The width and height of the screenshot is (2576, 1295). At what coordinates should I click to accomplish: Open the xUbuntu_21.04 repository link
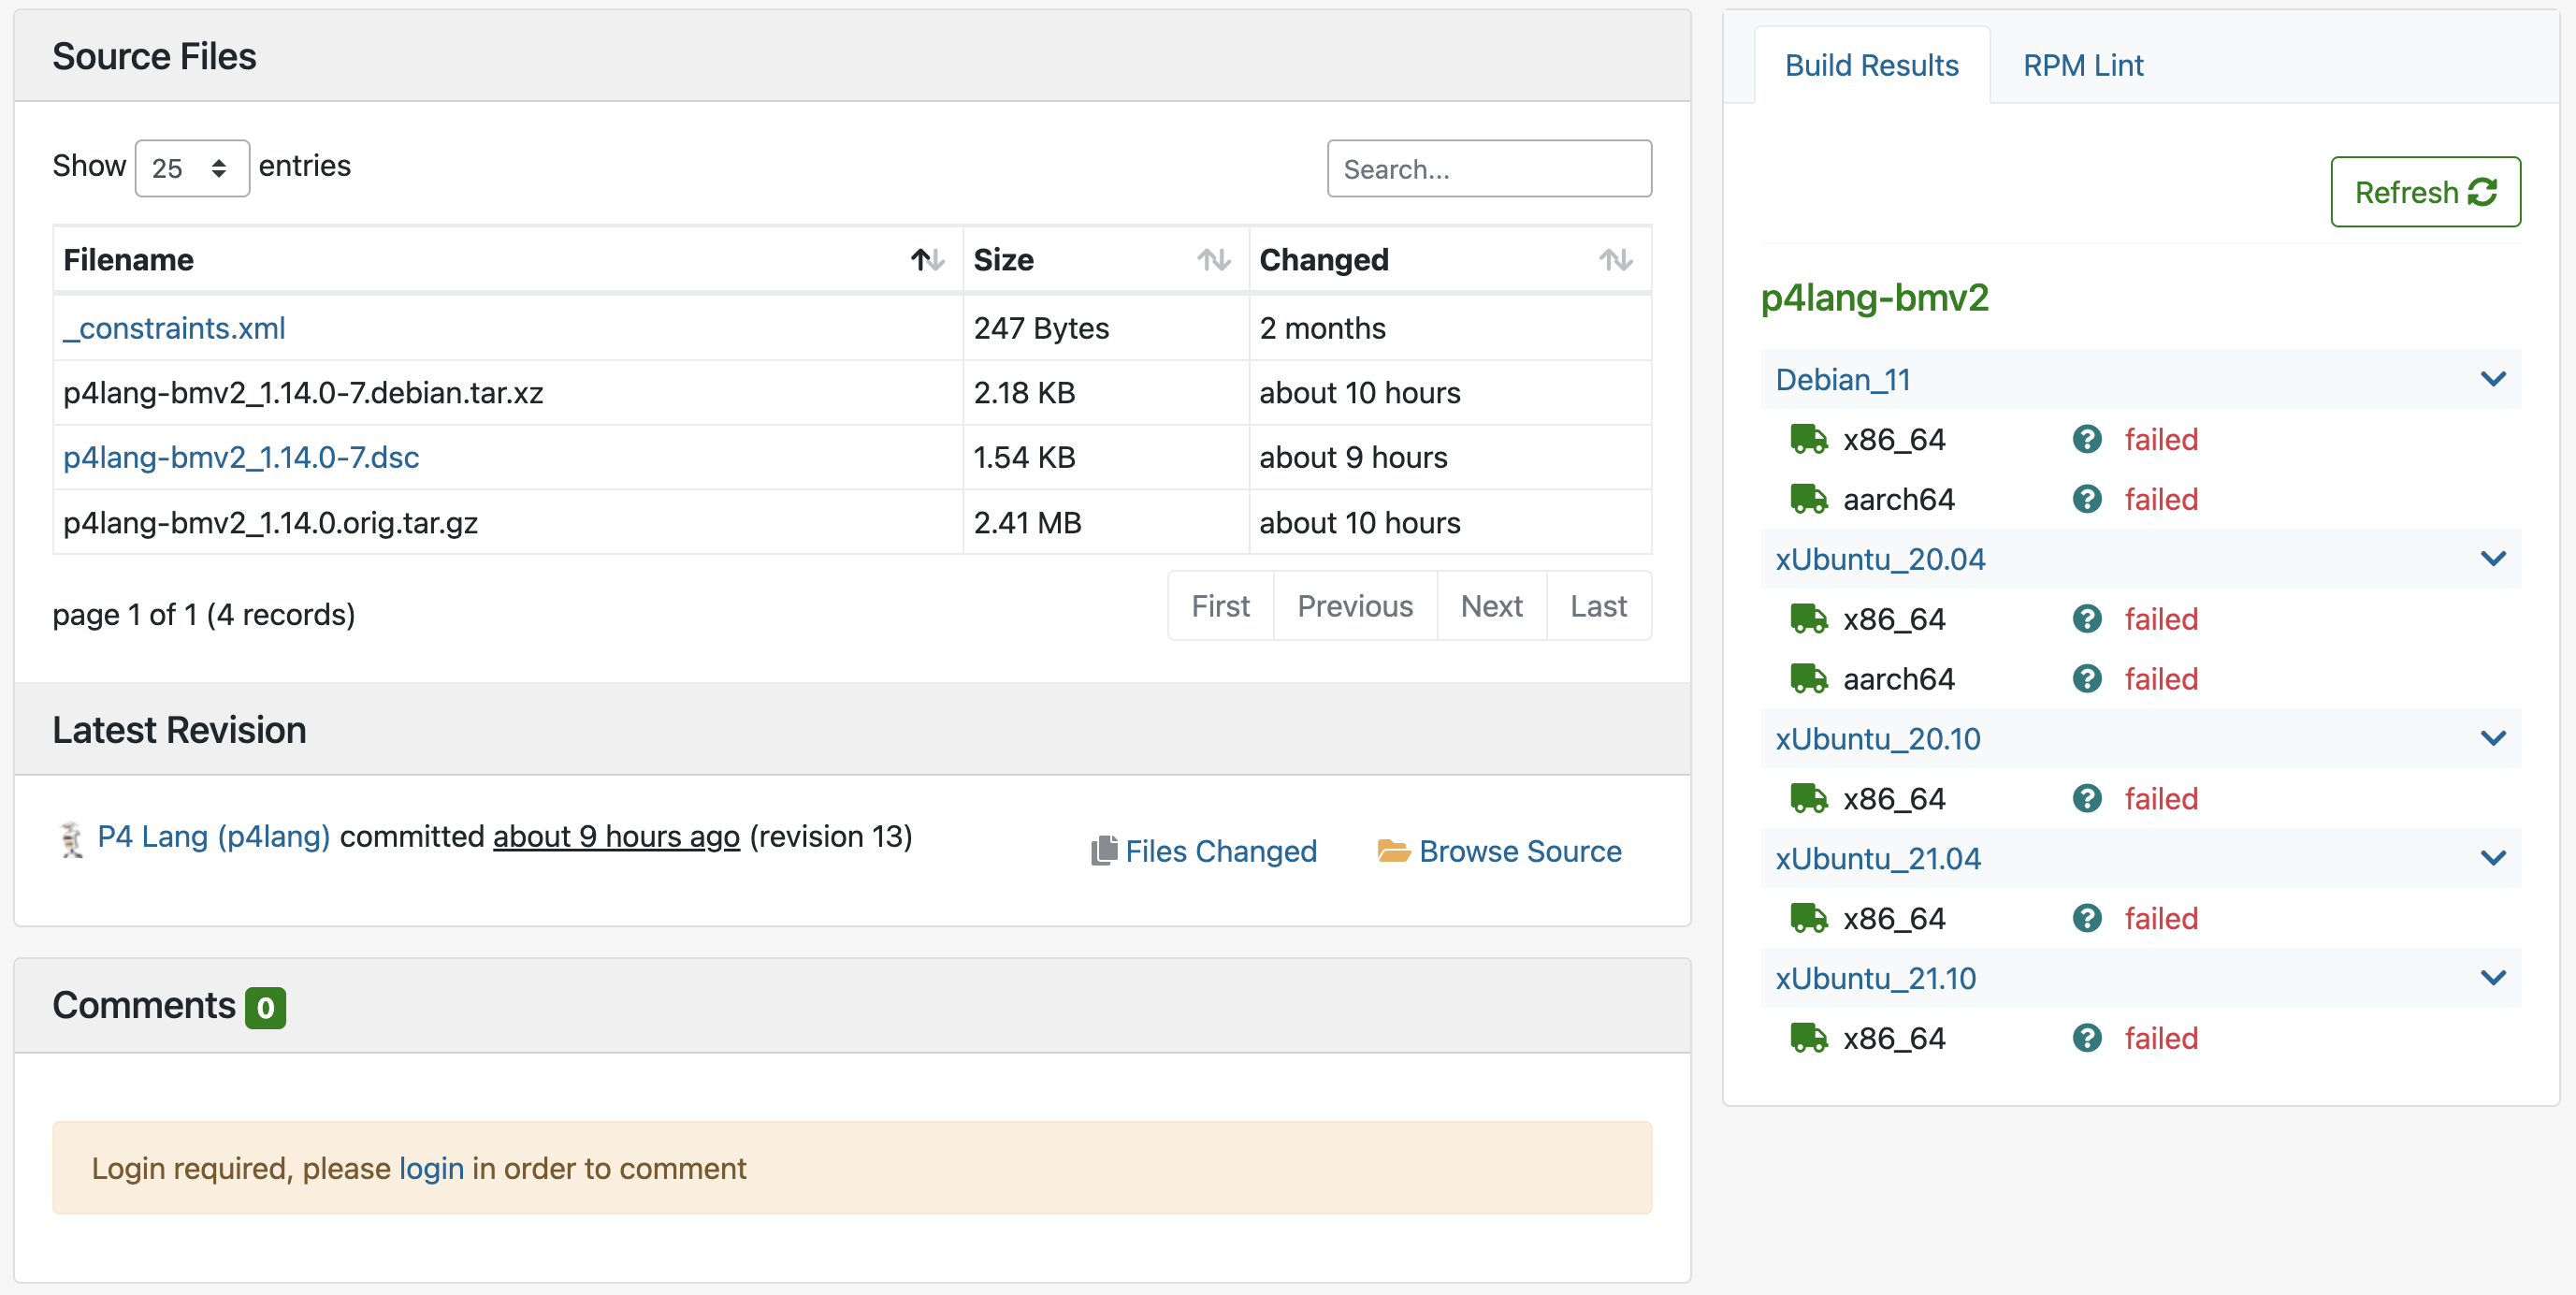point(1877,858)
